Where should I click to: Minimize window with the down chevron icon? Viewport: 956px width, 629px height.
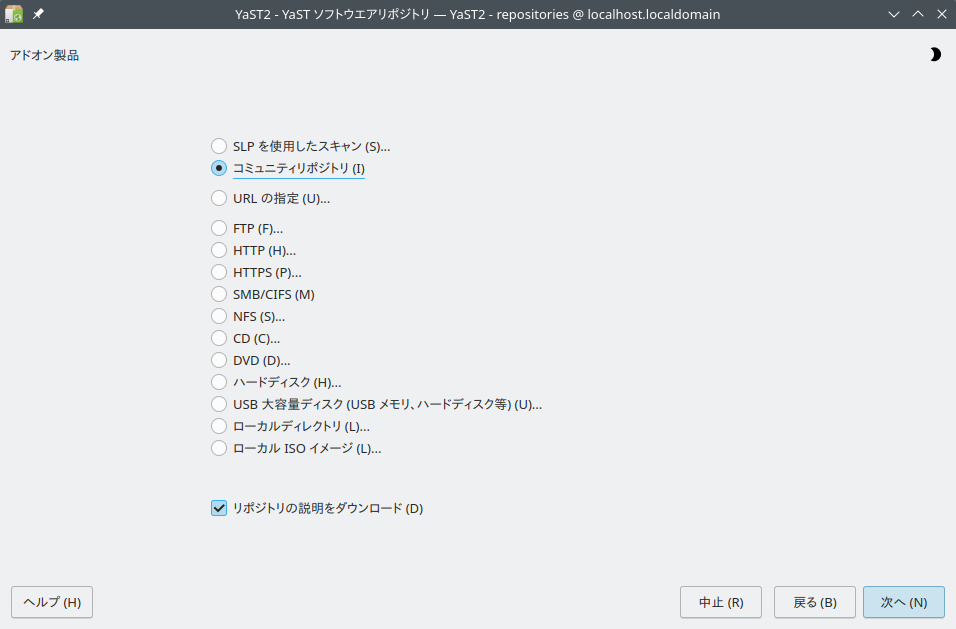(894, 14)
